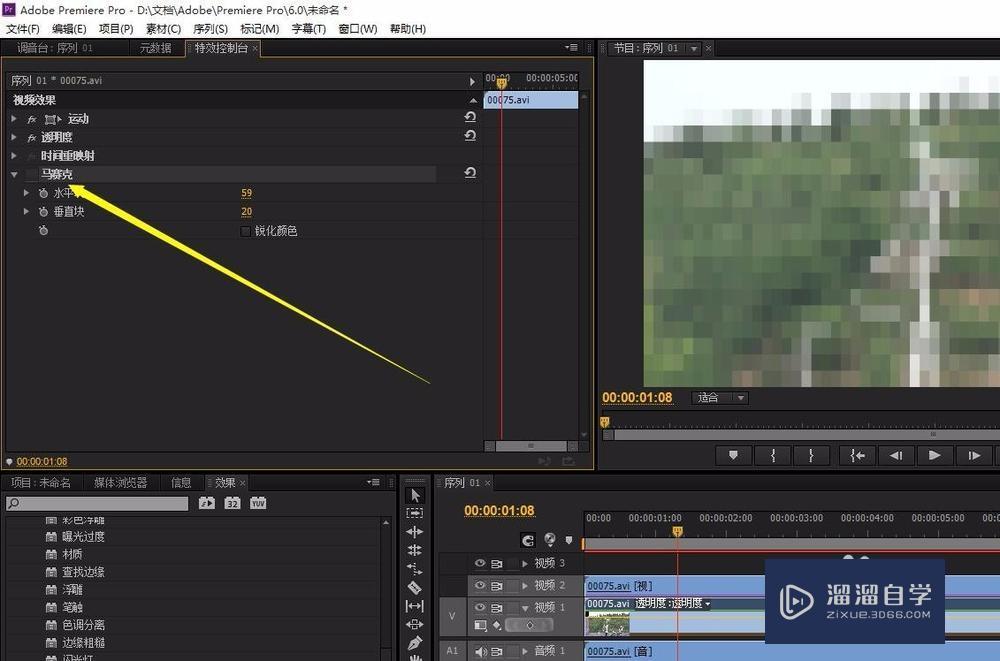Screen dimensions: 1000x661
Task: Reset the 马赛克 effect parameters
Action: tap(470, 174)
